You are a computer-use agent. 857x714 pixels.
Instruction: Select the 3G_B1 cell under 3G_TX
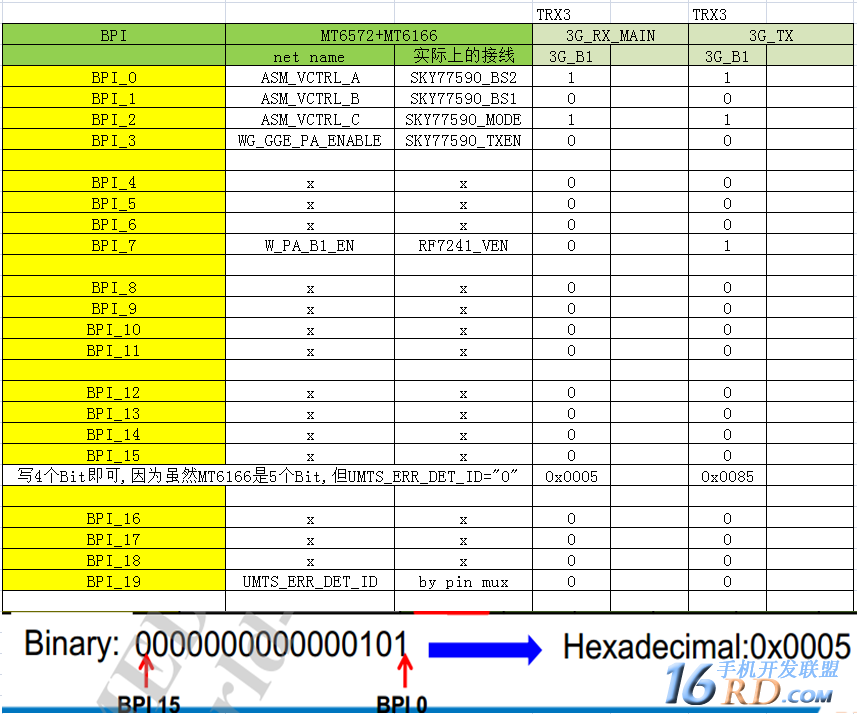click(x=727, y=56)
